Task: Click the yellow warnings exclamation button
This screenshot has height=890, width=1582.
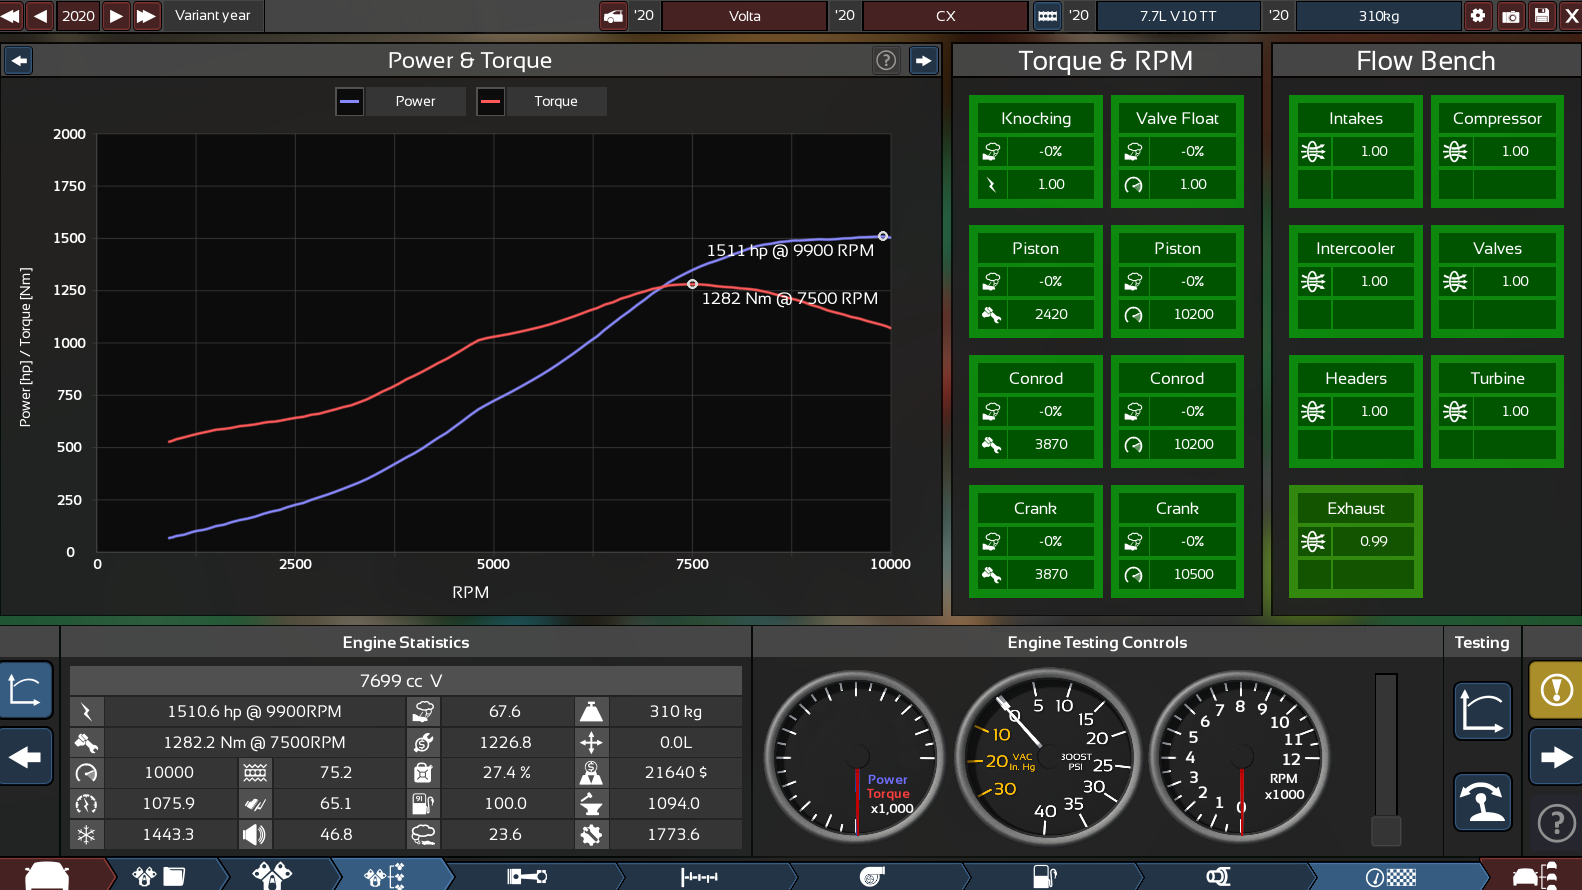Action: coord(1556,690)
